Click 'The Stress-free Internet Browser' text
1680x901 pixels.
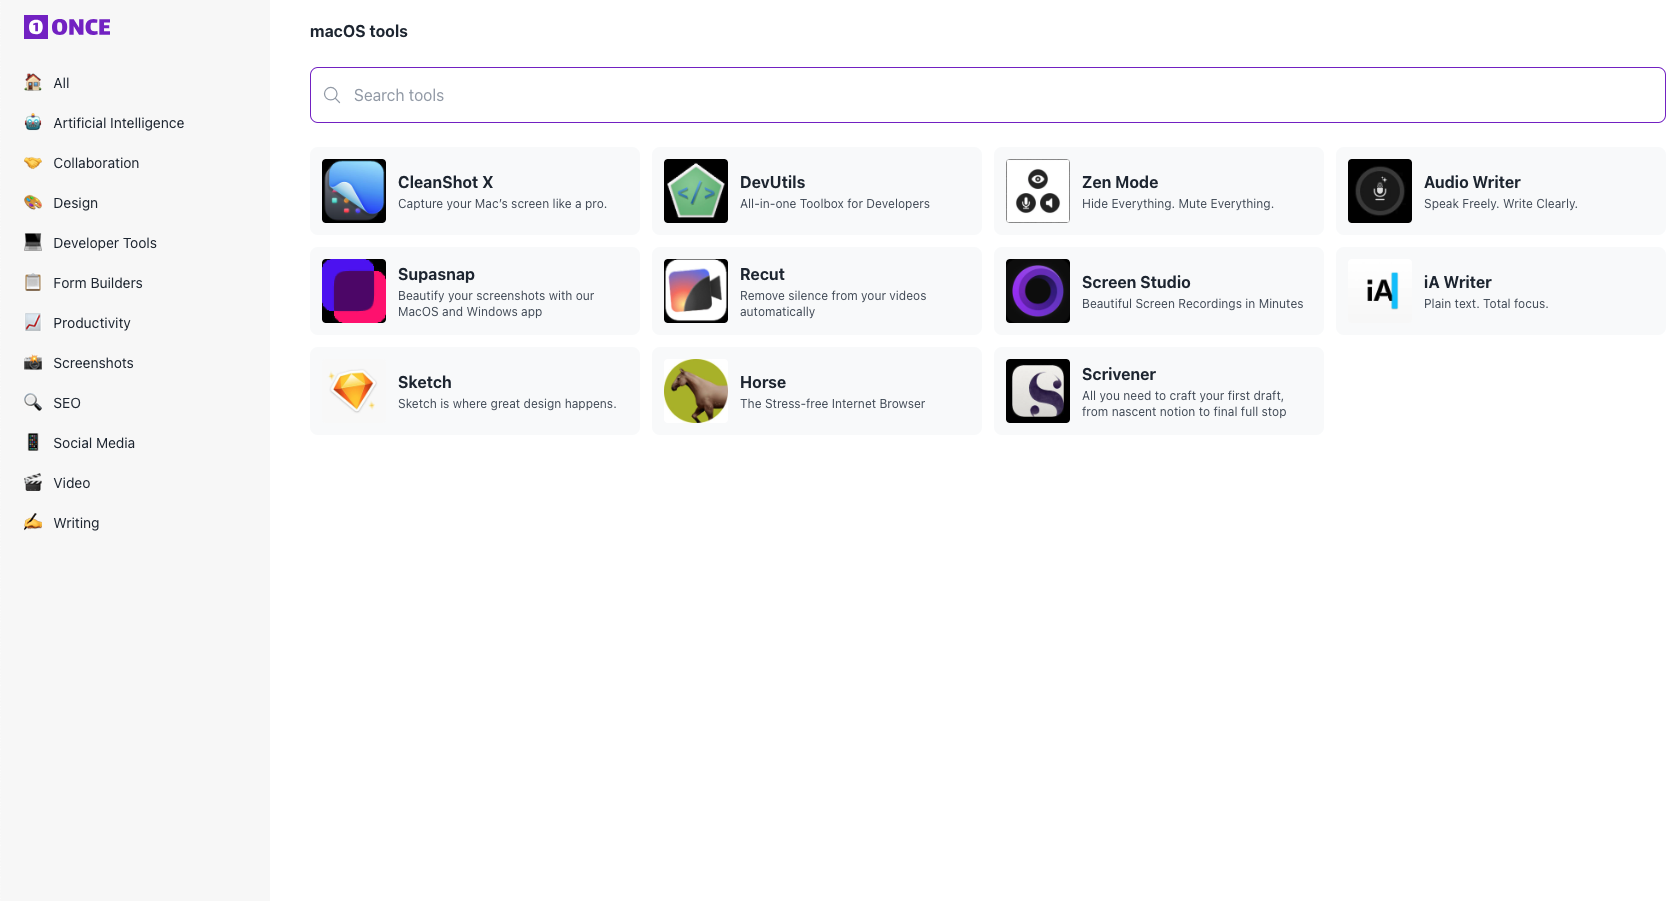[833, 404]
